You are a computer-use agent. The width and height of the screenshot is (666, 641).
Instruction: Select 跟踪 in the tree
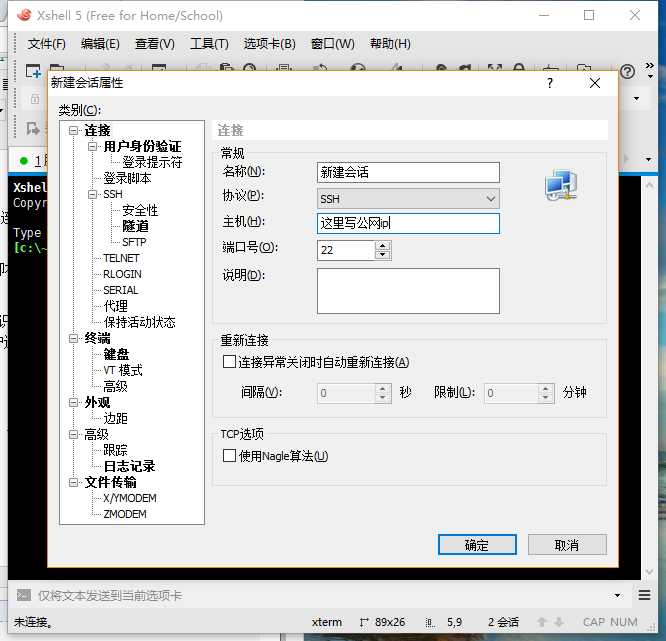(115, 450)
